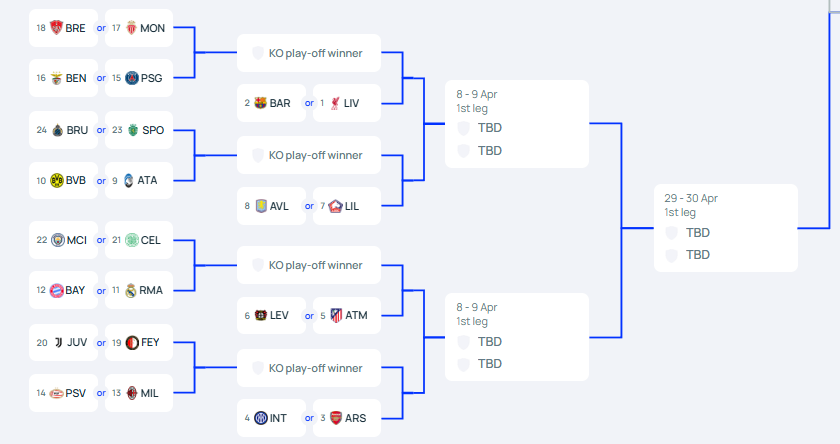Open the topmost KO play-off winner card
The image size is (840, 444).
click(x=309, y=53)
